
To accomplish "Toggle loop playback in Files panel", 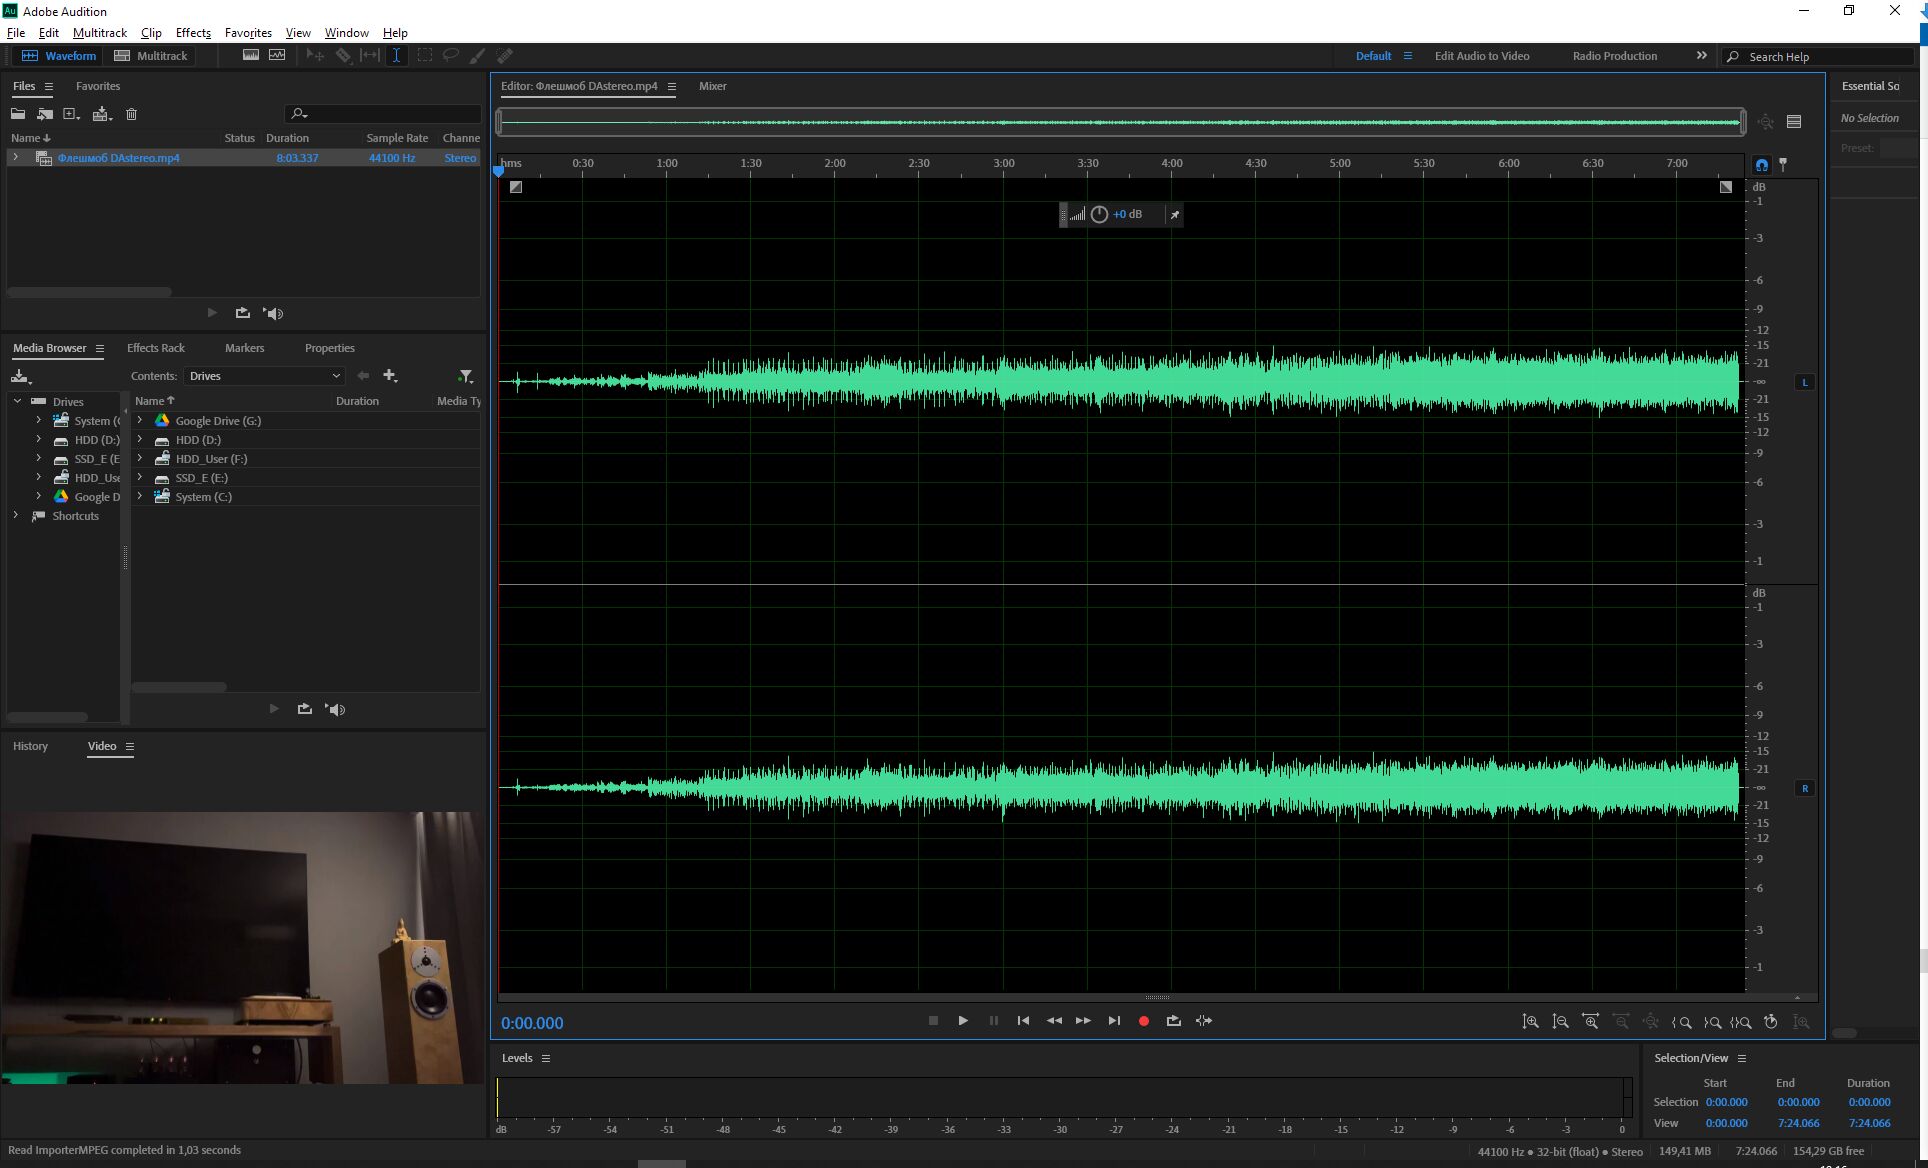I will coord(242,313).
